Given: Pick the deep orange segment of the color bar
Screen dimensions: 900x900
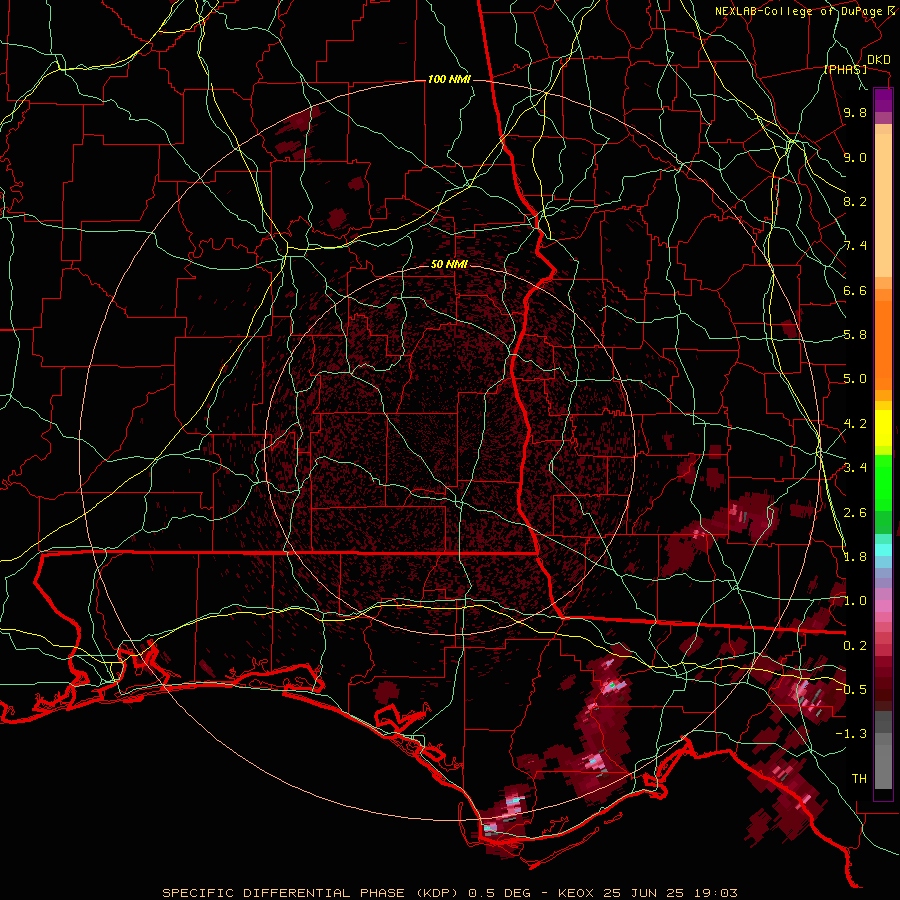Looking at the screenshot, I should pyautogui.click(x=883, y=344).
